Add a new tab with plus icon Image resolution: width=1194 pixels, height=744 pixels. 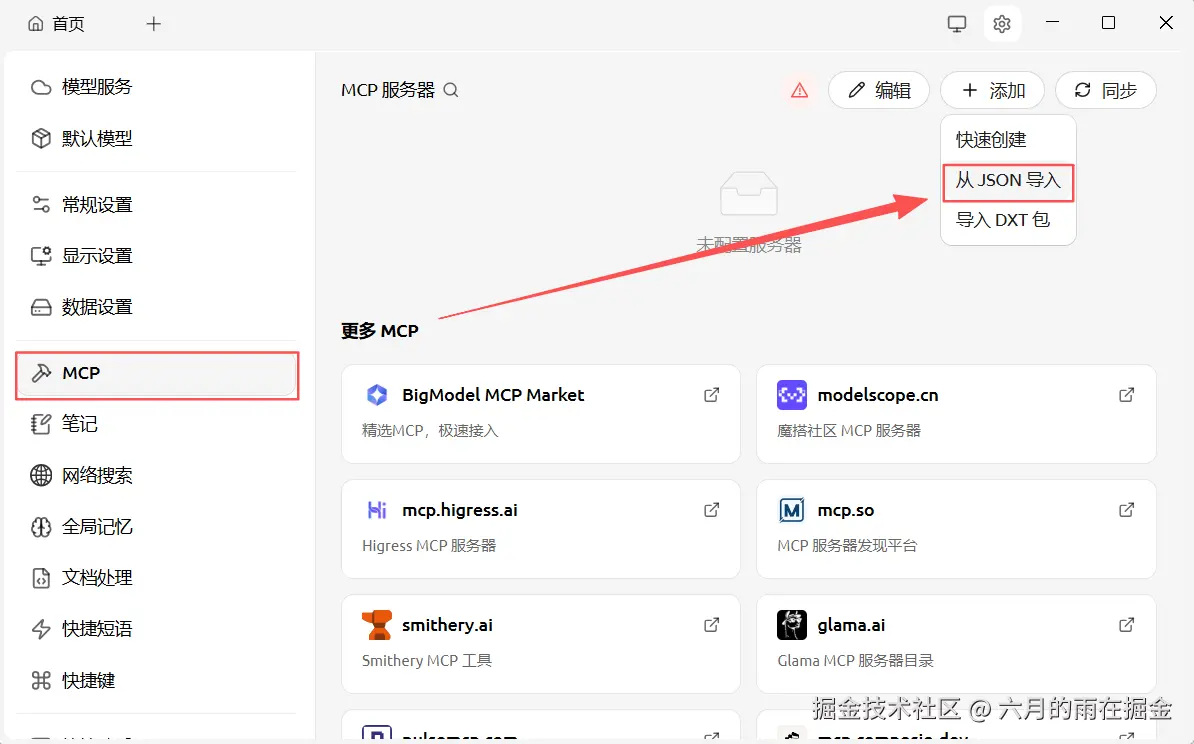(x=153, y=24)
